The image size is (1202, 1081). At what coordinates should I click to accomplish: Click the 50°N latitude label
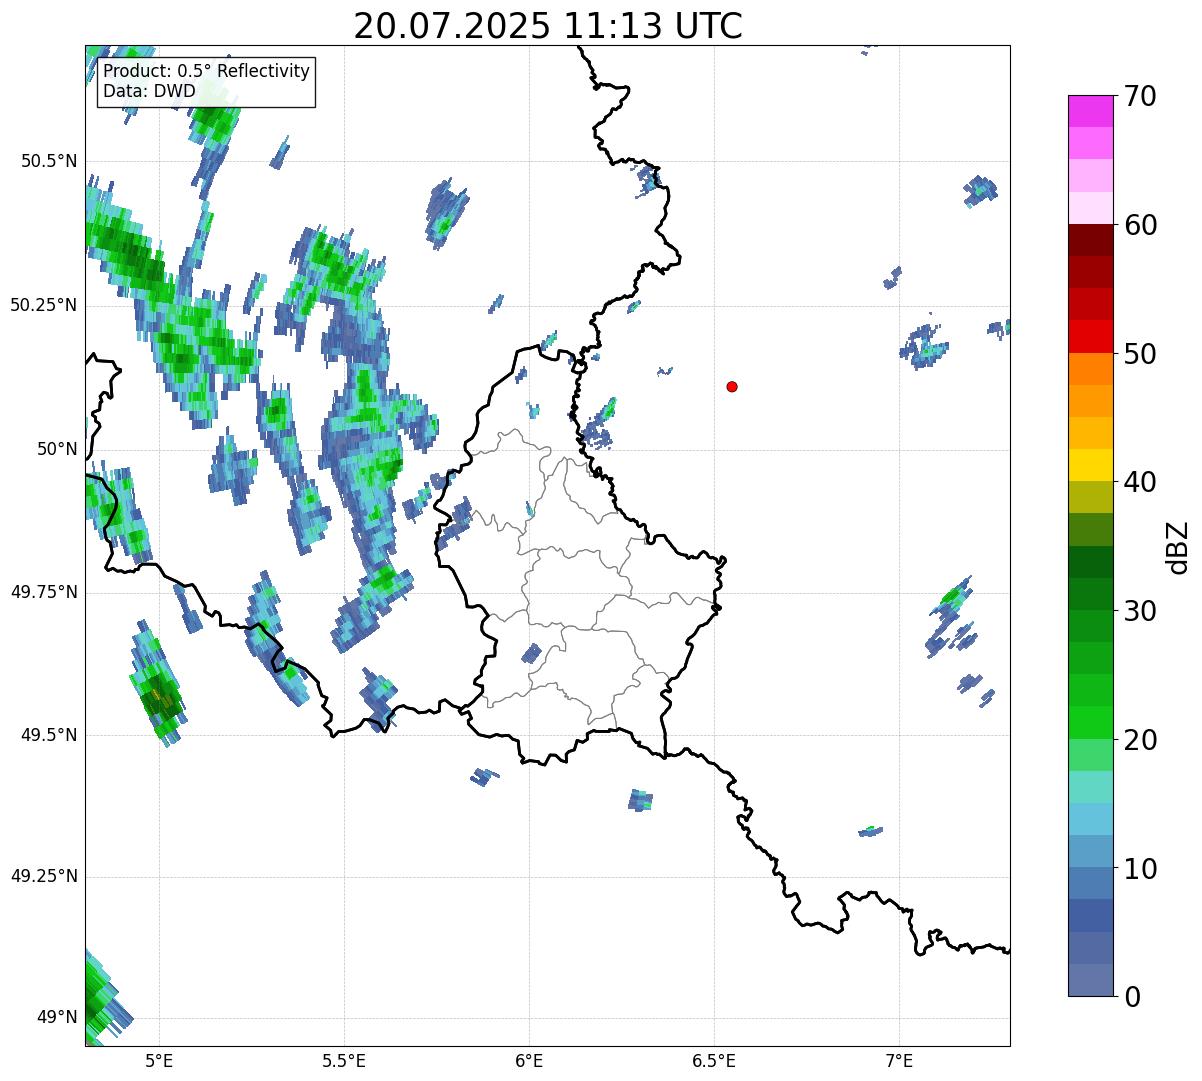click(x=57, y=449)
